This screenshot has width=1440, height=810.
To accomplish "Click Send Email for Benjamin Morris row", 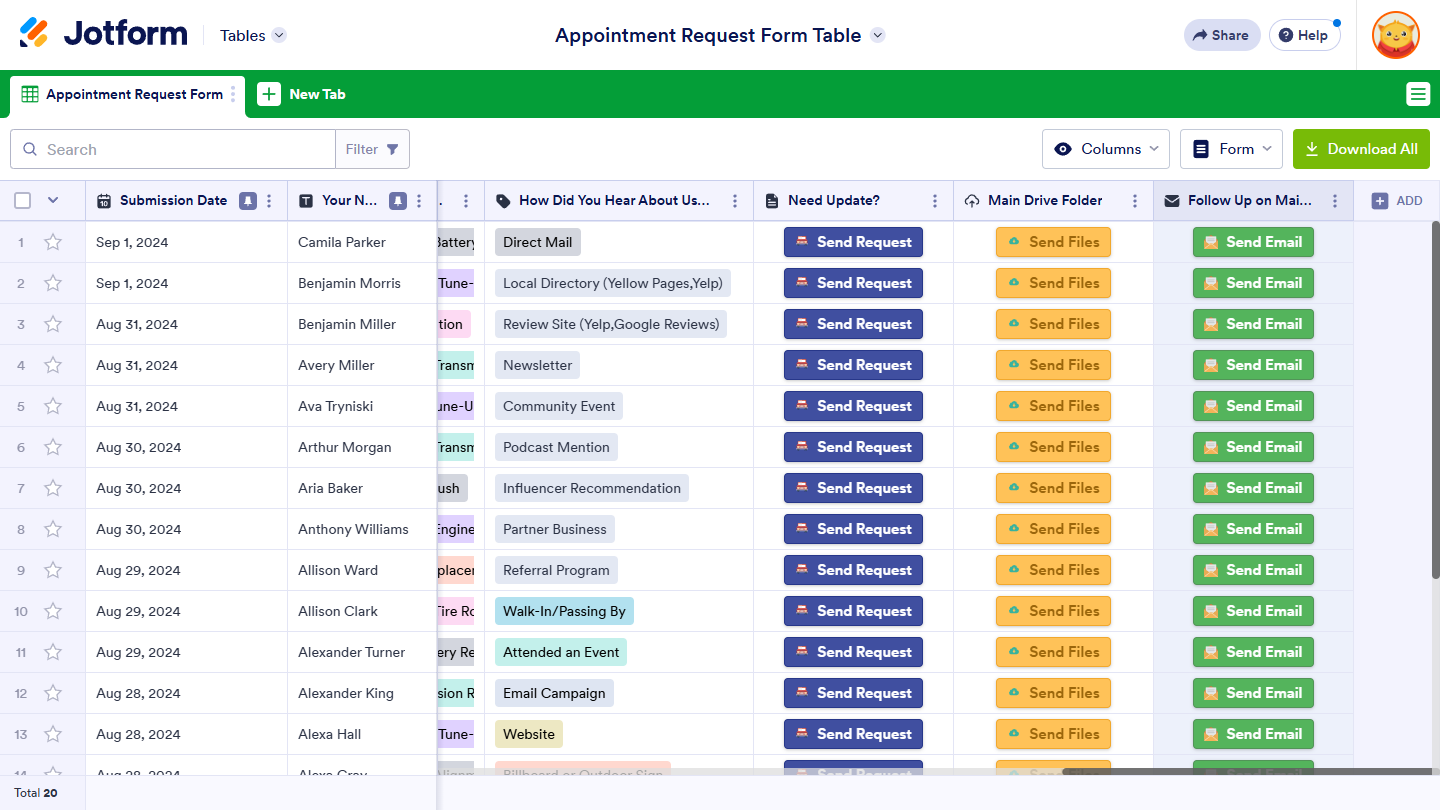I will coord(1253,283).
